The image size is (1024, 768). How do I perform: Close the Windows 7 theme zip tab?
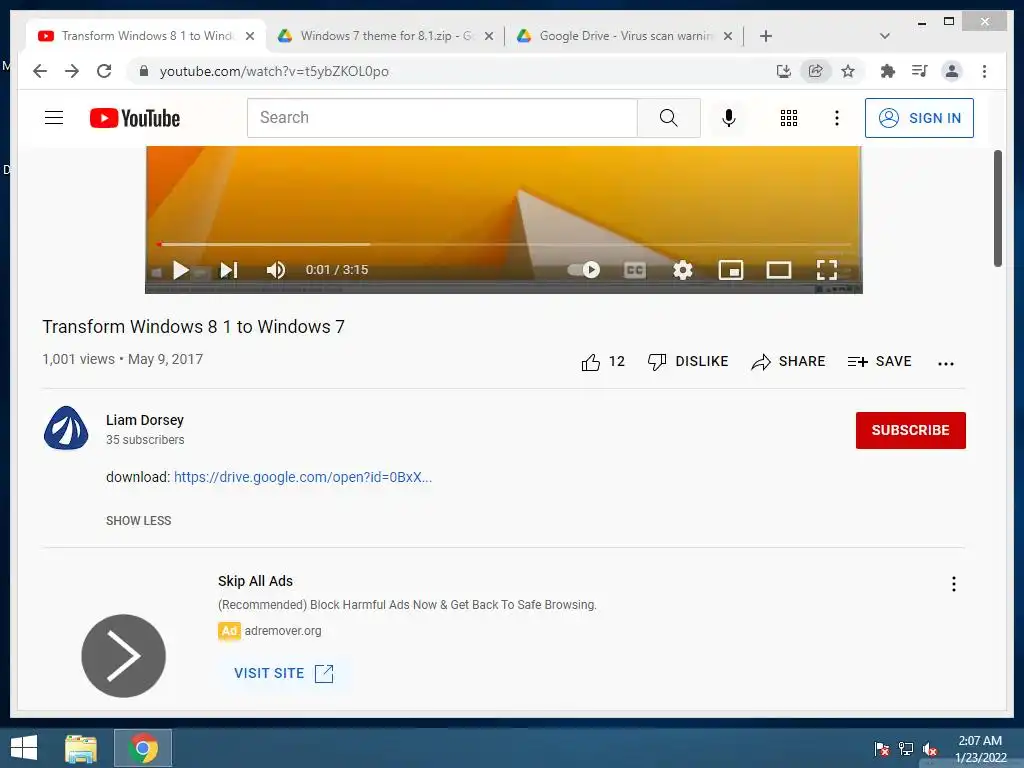pyautogui.click(x=488, y=36)
